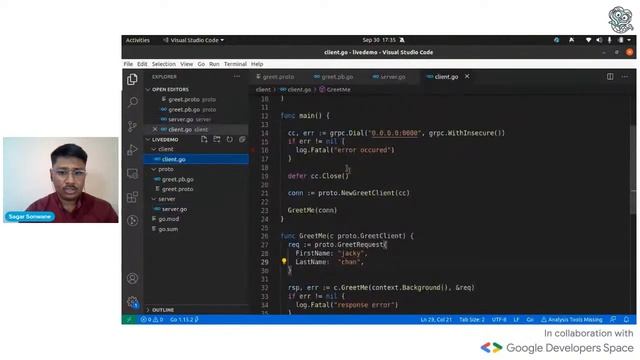
Task: Refresh the LIVEDEMO explorer tree
Action: tap(230, 139)
